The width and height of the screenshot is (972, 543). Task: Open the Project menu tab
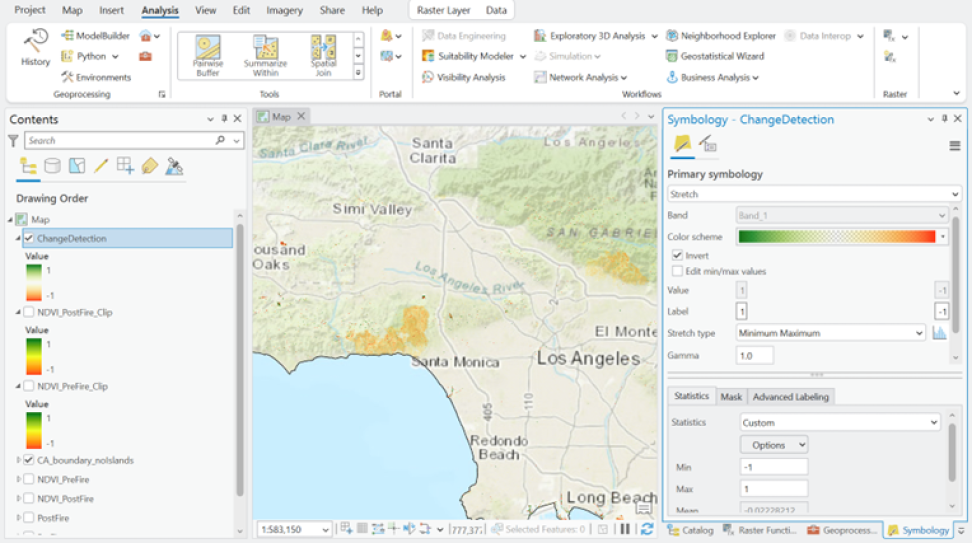pyautogui.click(x=30, y=11)
